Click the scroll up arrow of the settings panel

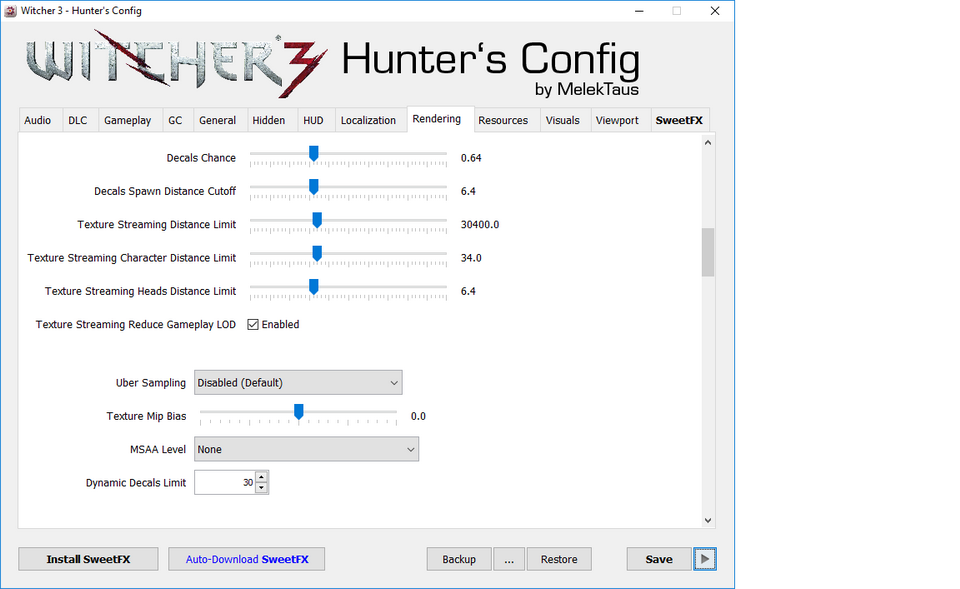tap(708, 143)
